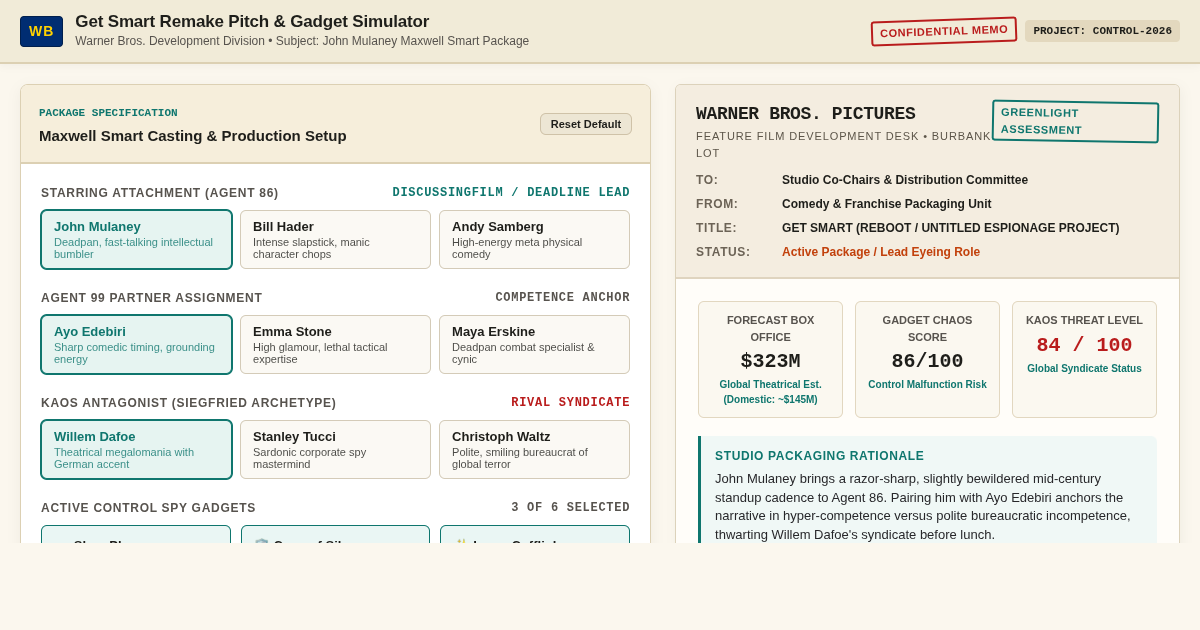Click the 'Studio Packaging Rationale' heading
Viewport: 1200px width, 630px height.
(x=820, y=456)
